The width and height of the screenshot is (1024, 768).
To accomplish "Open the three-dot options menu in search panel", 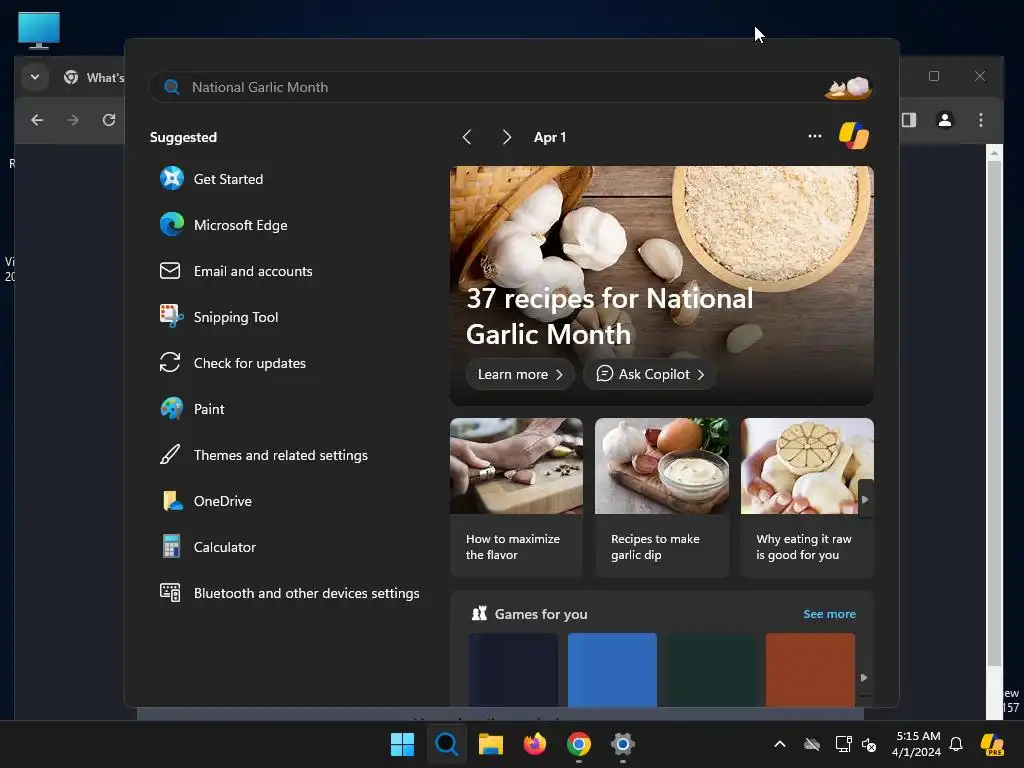I will pyautogui.click(x=814, y=136).
